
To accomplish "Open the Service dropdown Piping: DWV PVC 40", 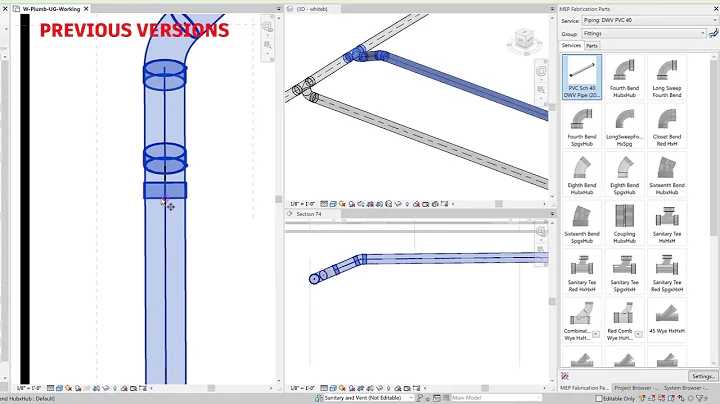I will click(x=649, y=20).
